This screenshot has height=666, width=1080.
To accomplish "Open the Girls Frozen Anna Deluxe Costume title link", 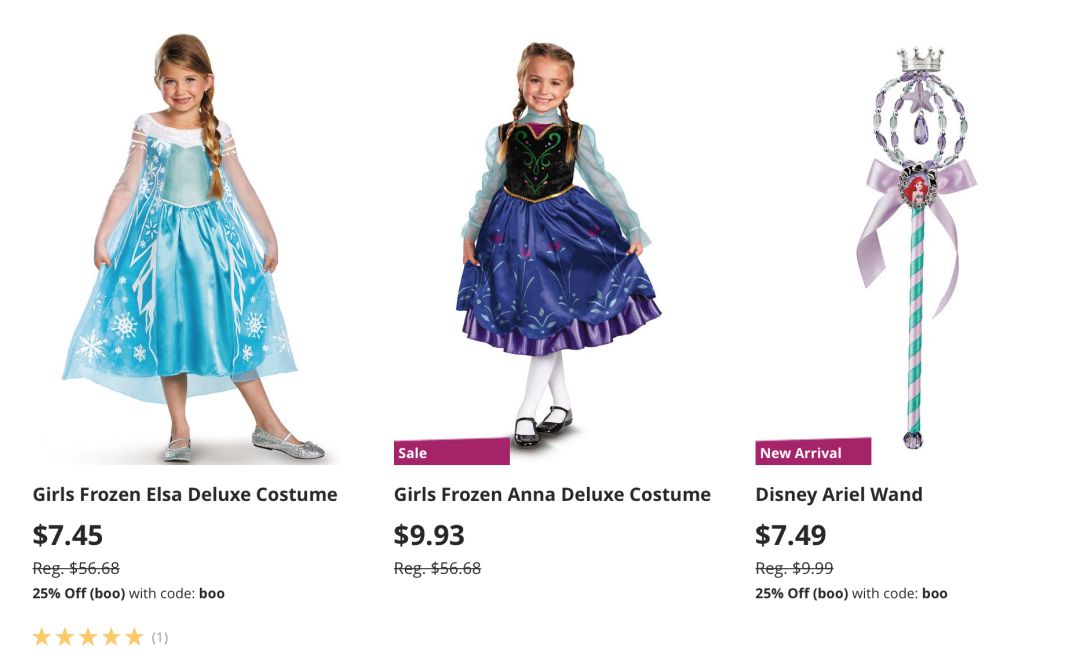I will click(x=552, y=494).
